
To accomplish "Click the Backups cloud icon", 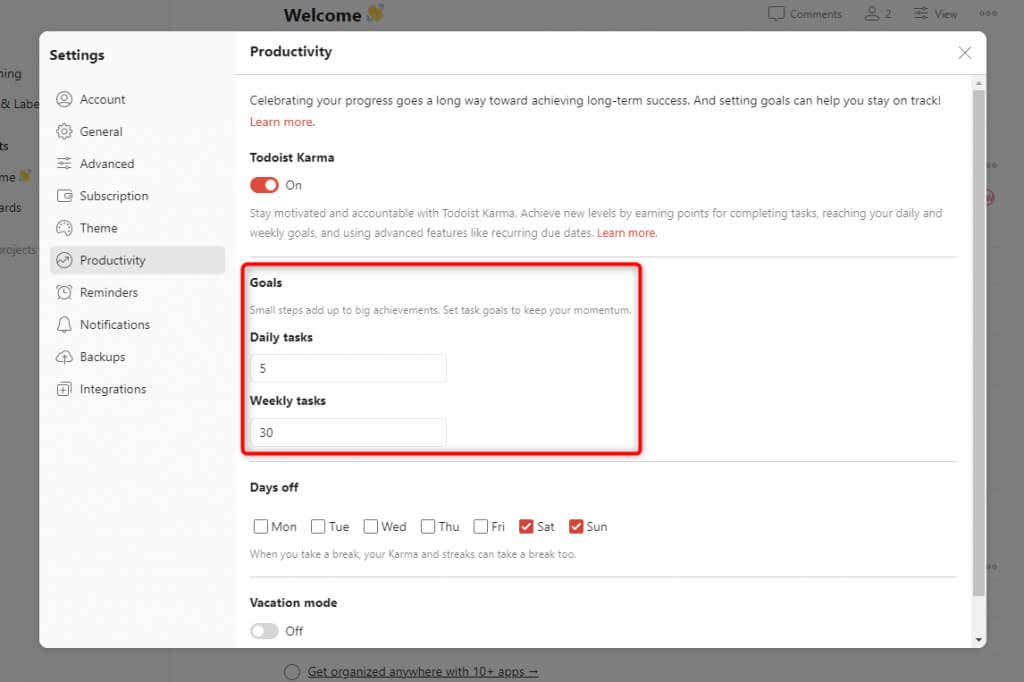I will click(64, 357).
